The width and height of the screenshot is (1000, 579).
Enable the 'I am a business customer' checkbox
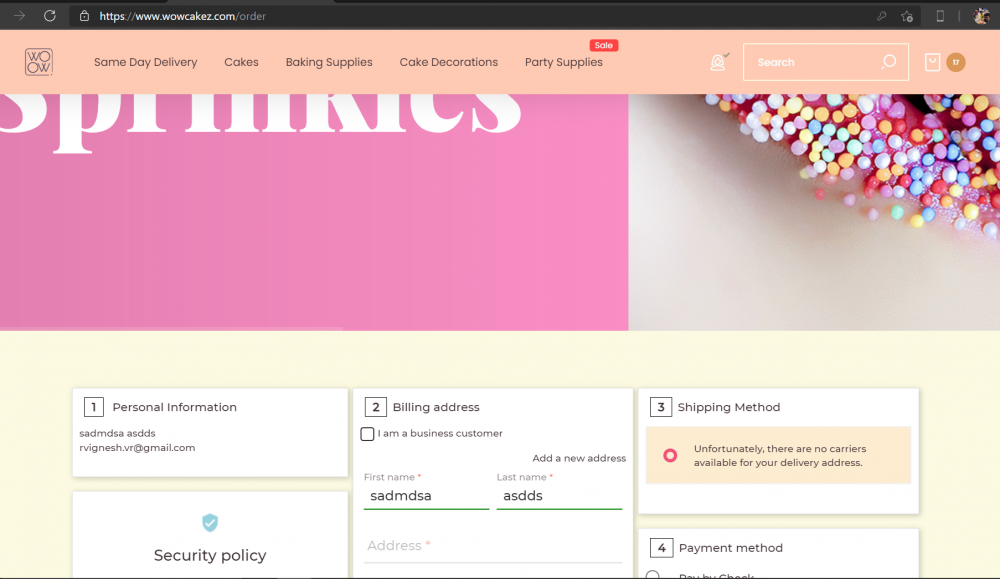367,434
